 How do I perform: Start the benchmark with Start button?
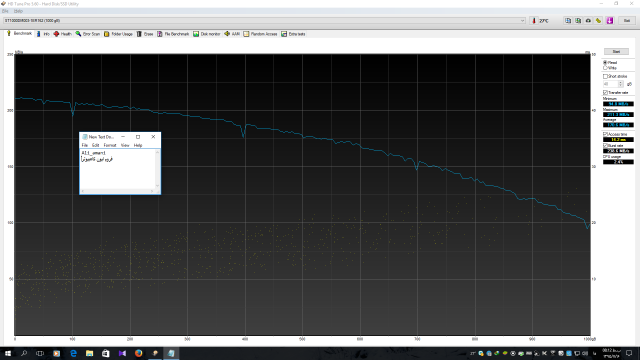click(616, 51)
